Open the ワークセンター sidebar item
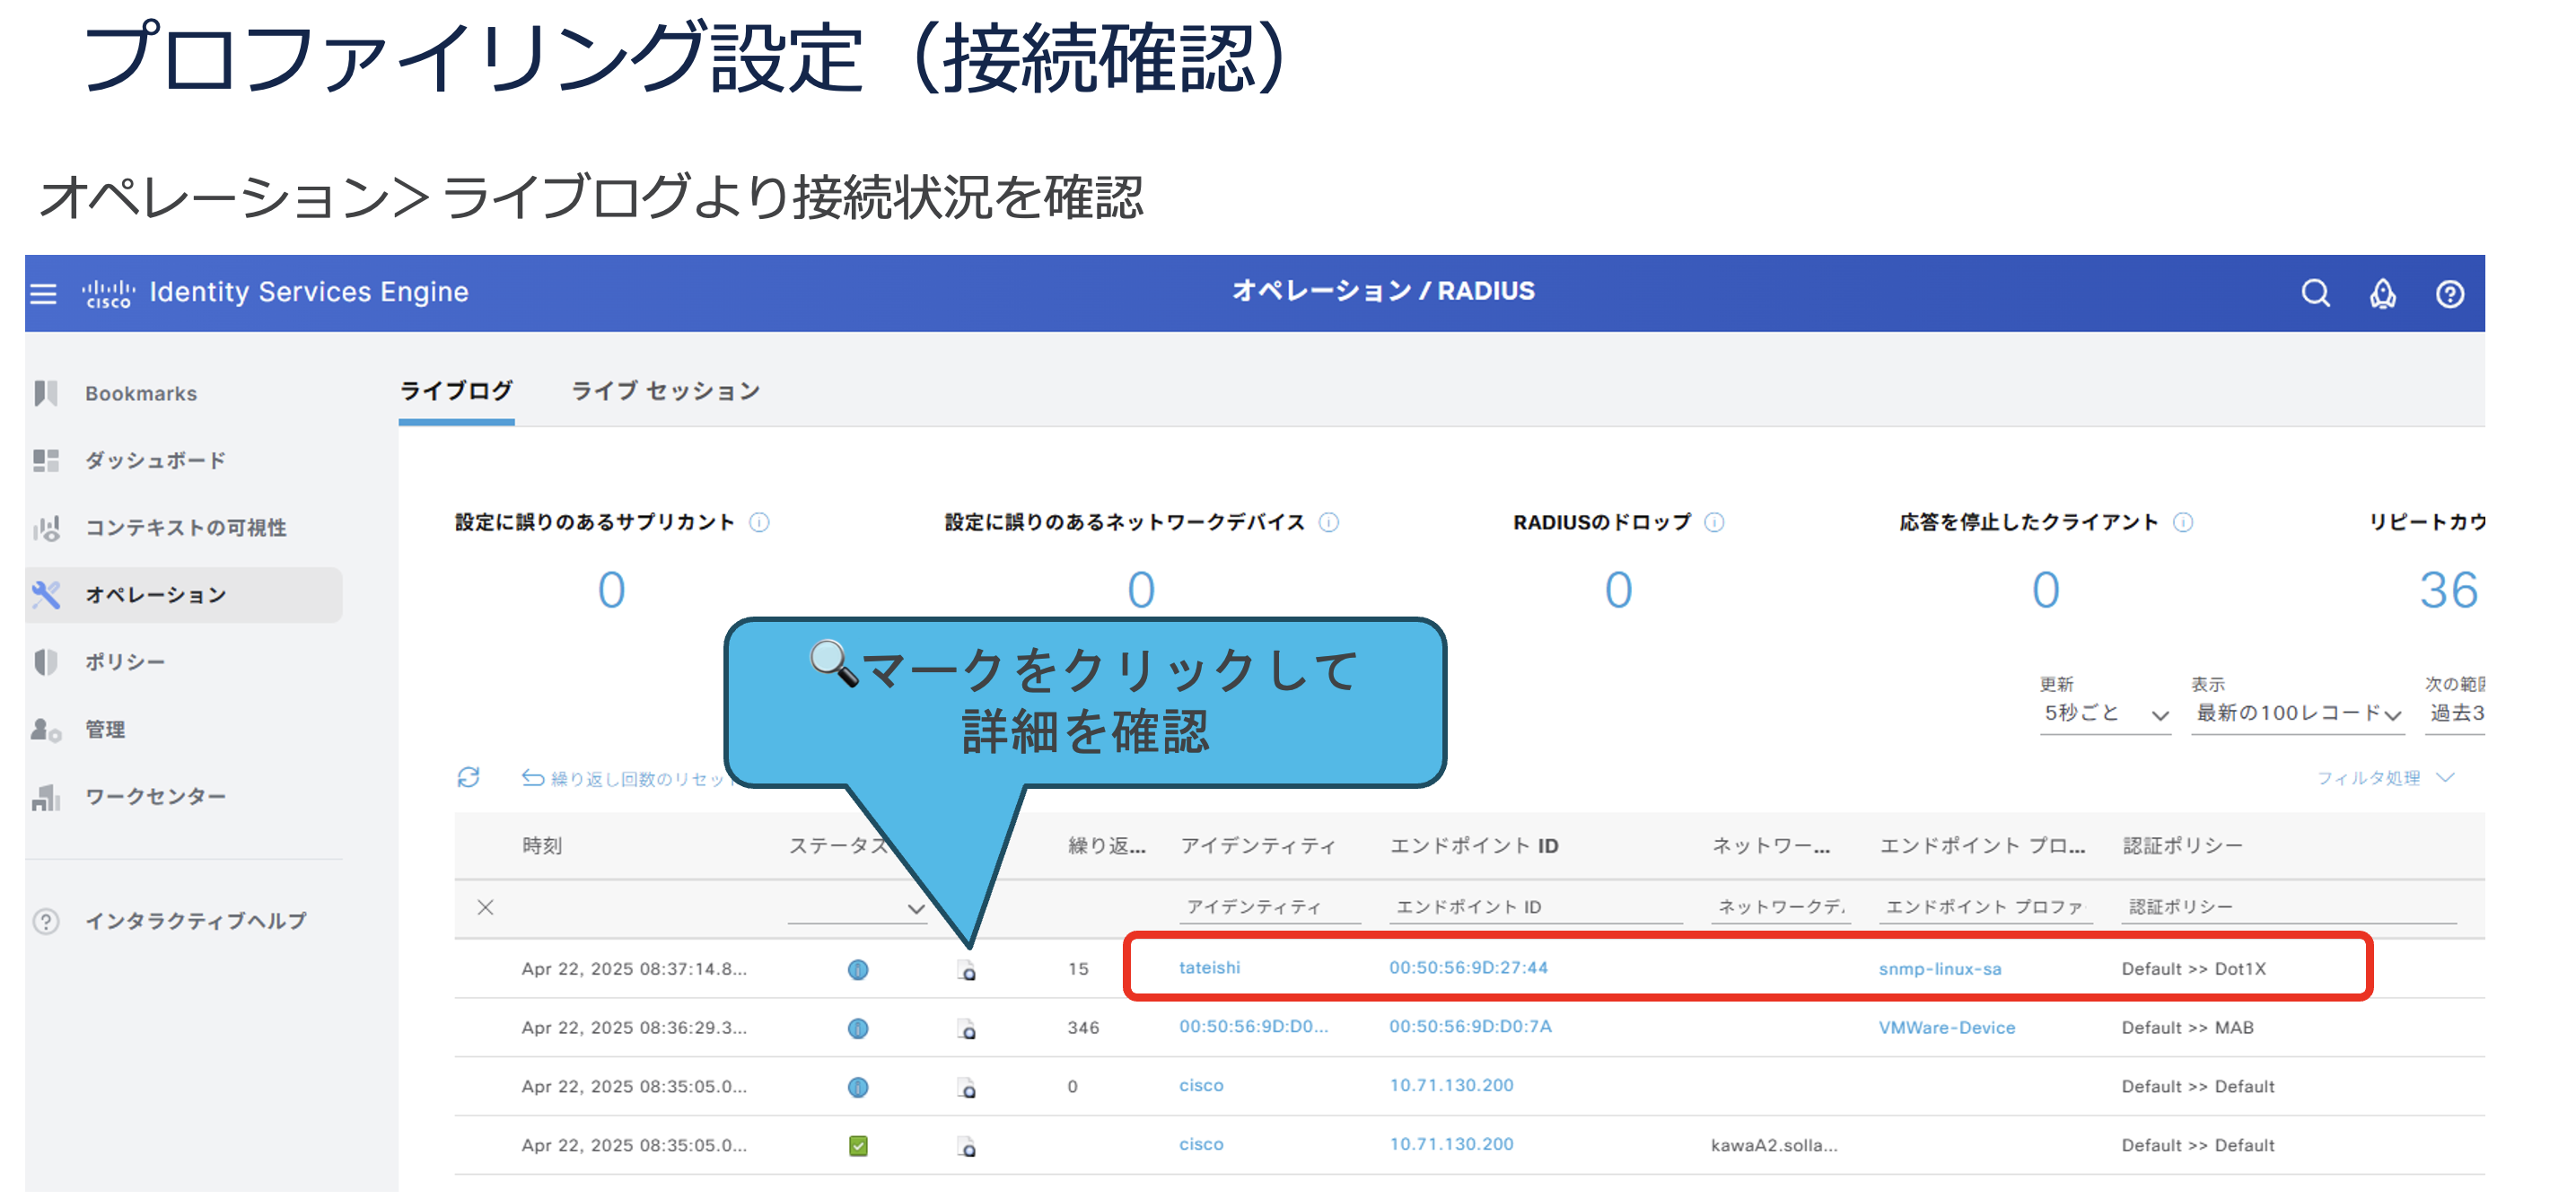The height and width of the screenshot is (1199, 2576). 155,796
